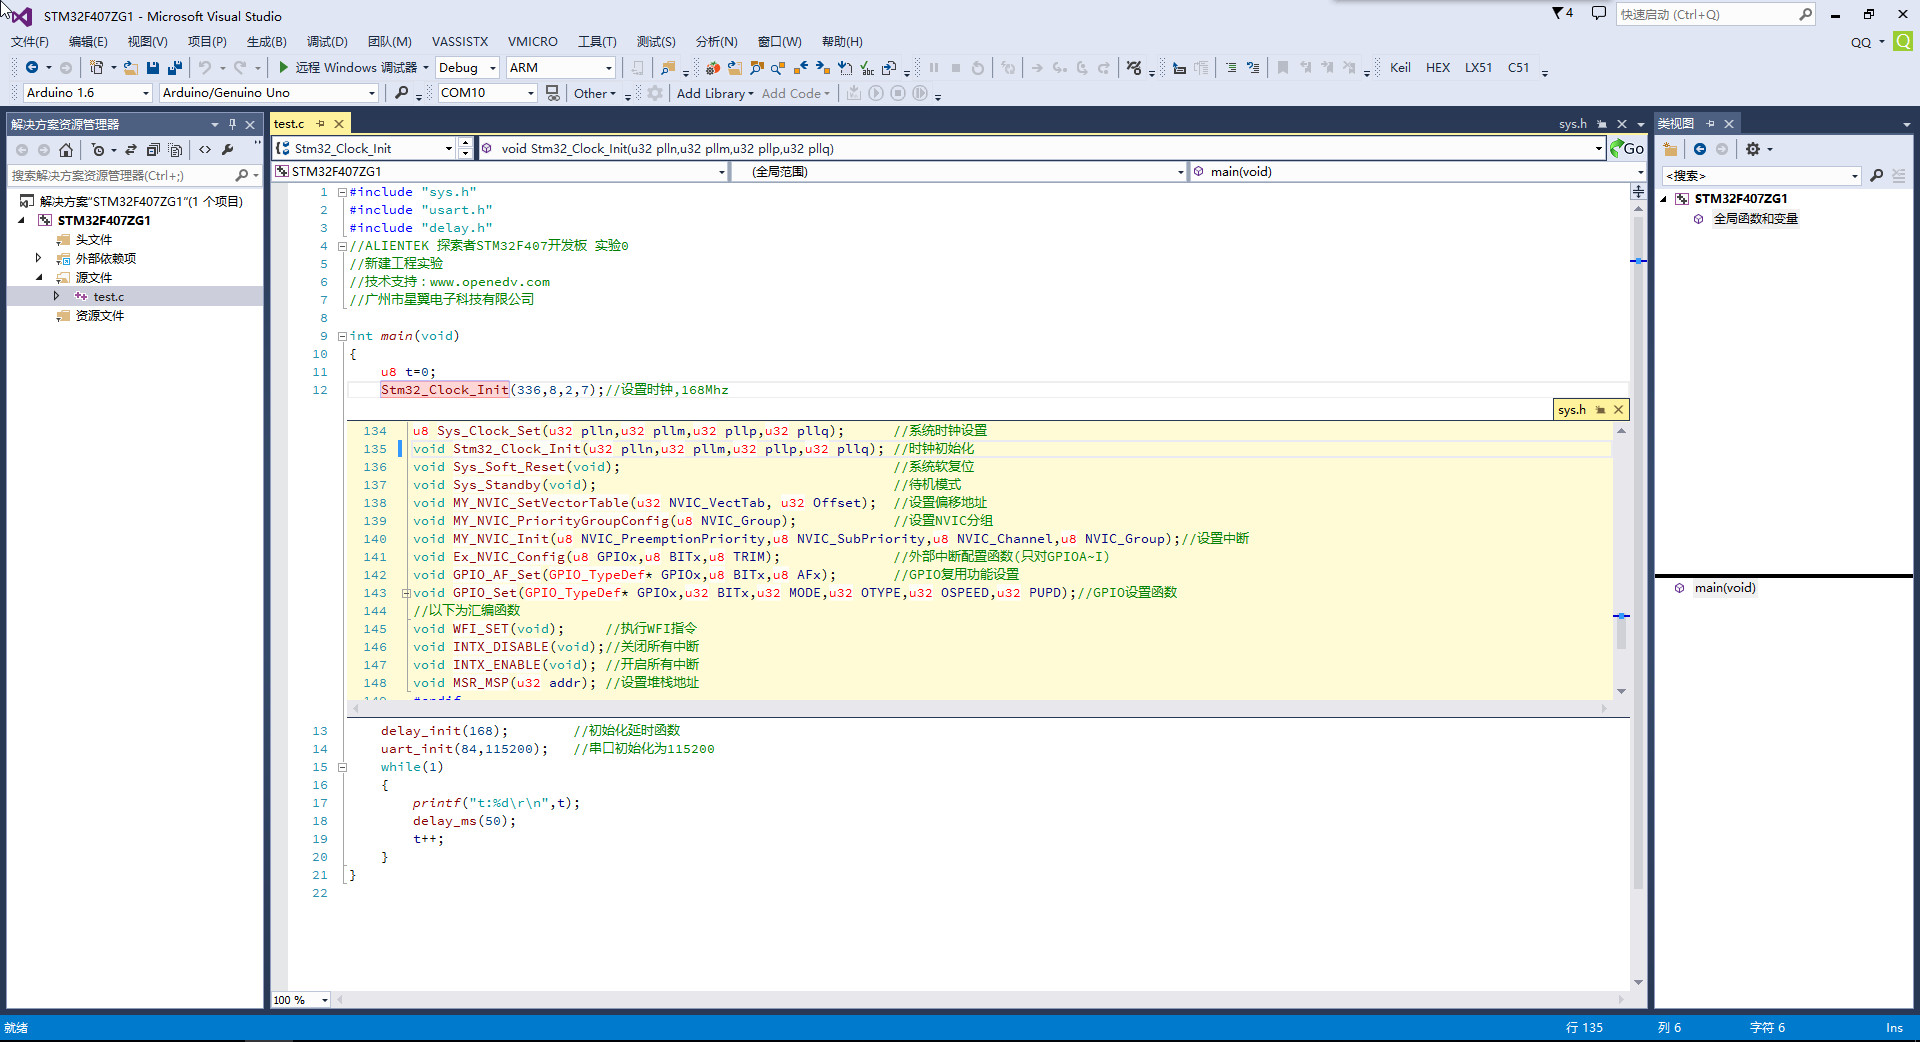
Task: Click the LX51 toolbar button
Action: 1478,68
